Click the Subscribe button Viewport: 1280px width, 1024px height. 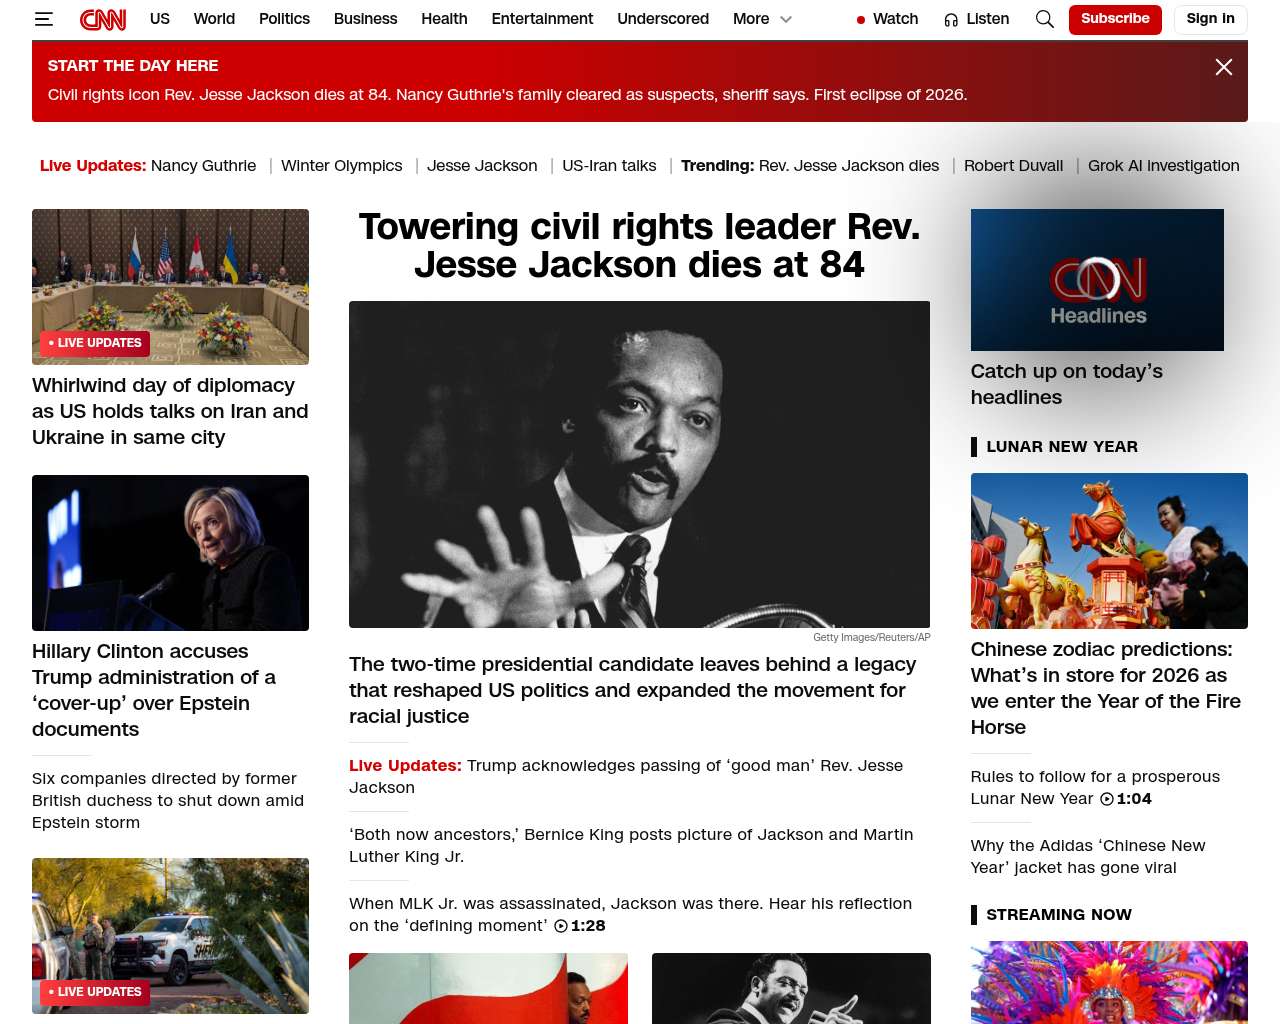[1115, 19]
